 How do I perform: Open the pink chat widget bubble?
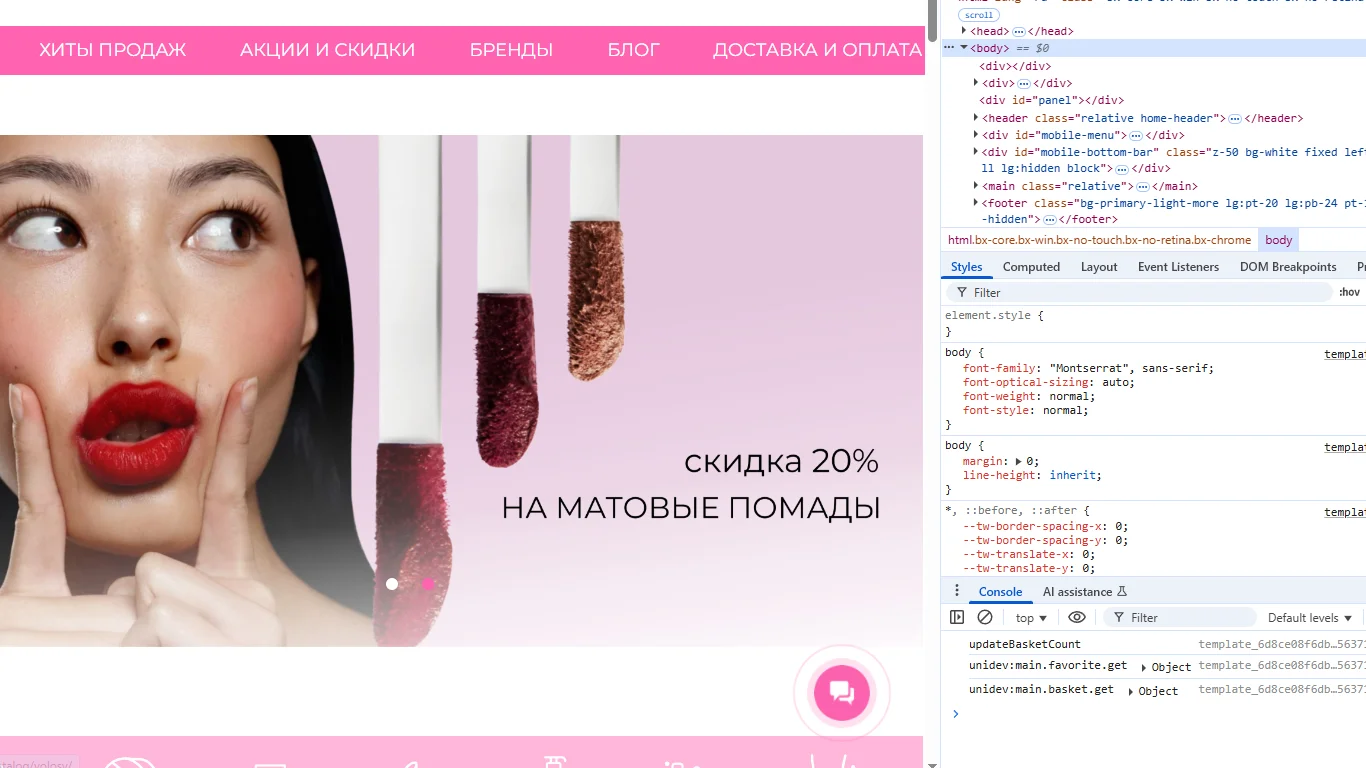click(x=841, y=692)
